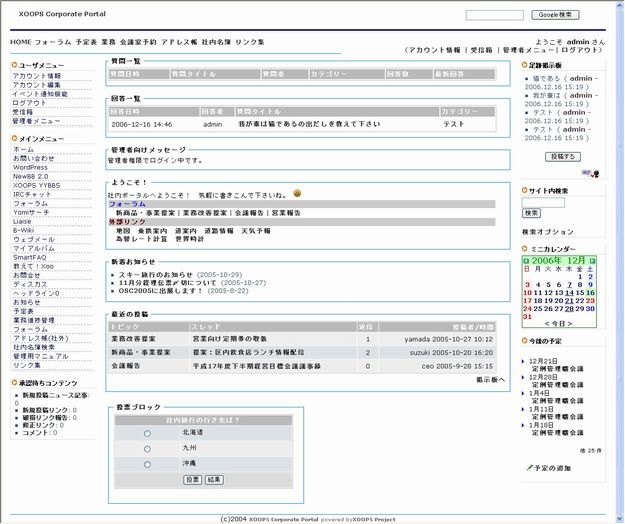625x524 pixels.
Task: Go to next month in mini calendar
Action: (x=591, y=259)
